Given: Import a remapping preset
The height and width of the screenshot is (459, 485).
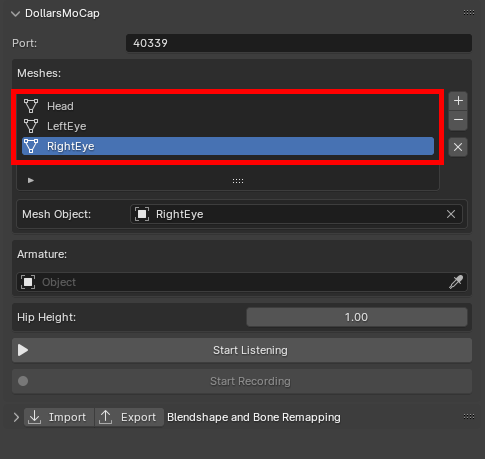Looking at the screenshot, I should click(59, 417).
